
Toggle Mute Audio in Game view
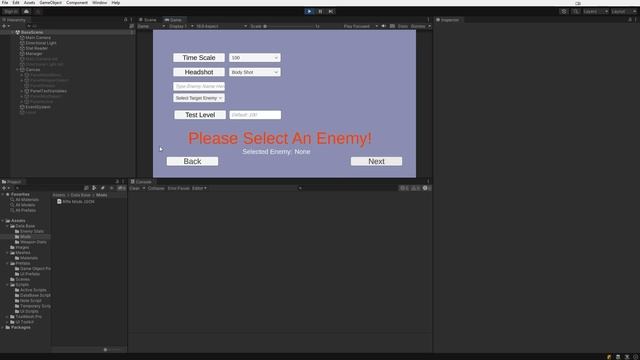[383, 26]
